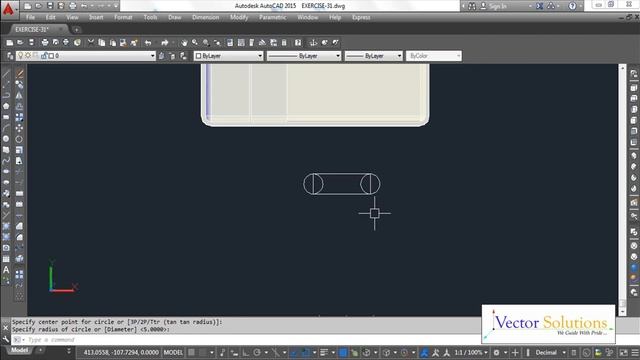640x360 pixels.
Task: Toggle Ortho mode in status bar
Action: coord(246,352)
